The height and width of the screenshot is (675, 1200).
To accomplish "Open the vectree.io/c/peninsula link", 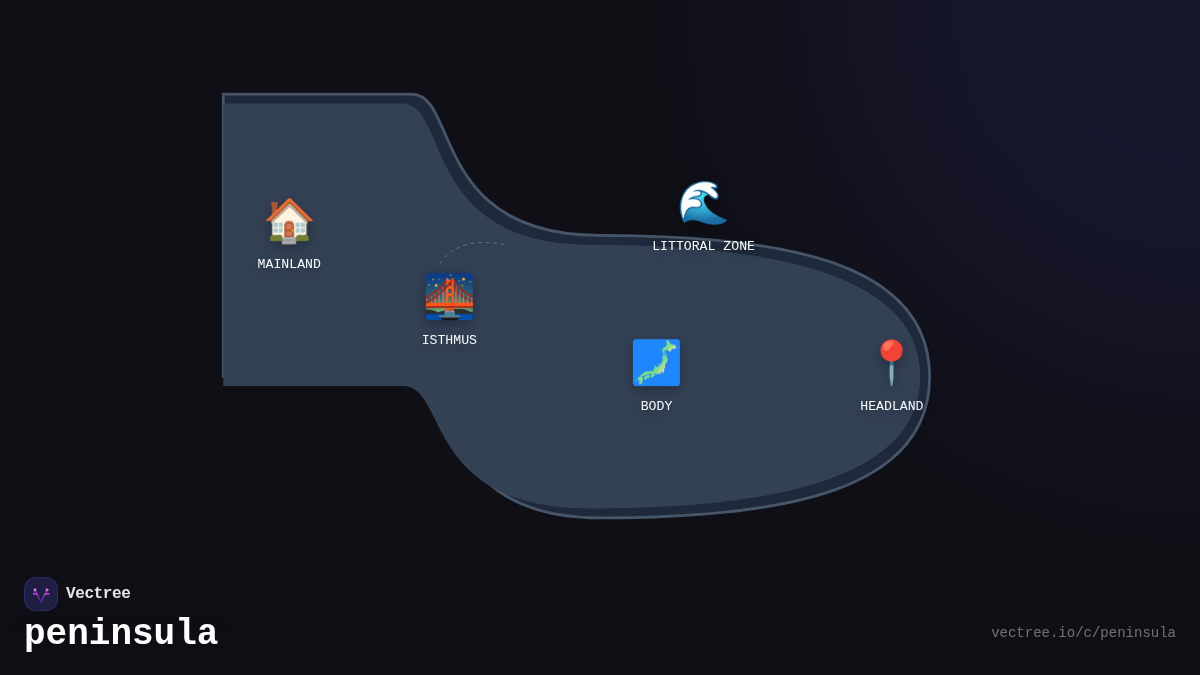I will 1083,633.
